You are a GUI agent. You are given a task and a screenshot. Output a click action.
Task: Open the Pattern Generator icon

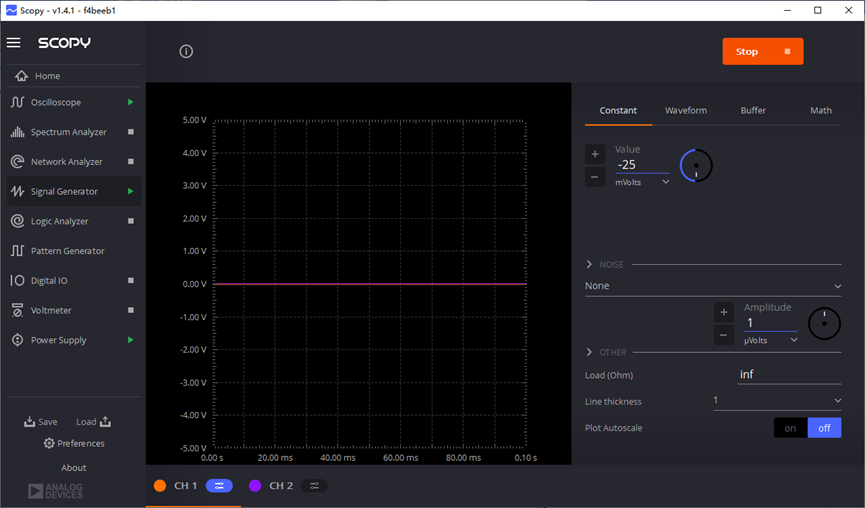coord(18,251)
